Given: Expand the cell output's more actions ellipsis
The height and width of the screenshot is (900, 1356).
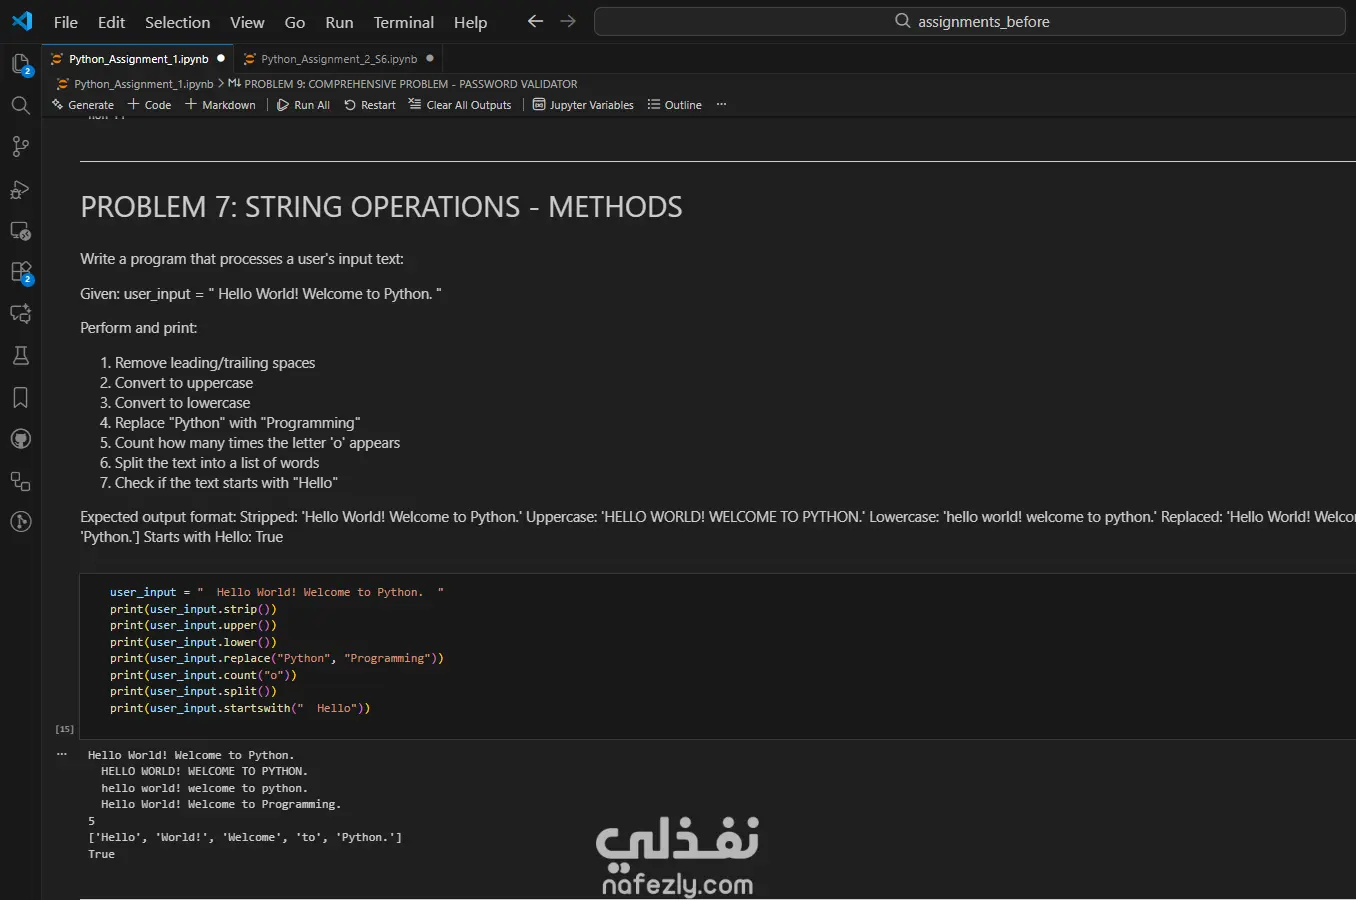Looking at the screenshot, I should (62, 754).
